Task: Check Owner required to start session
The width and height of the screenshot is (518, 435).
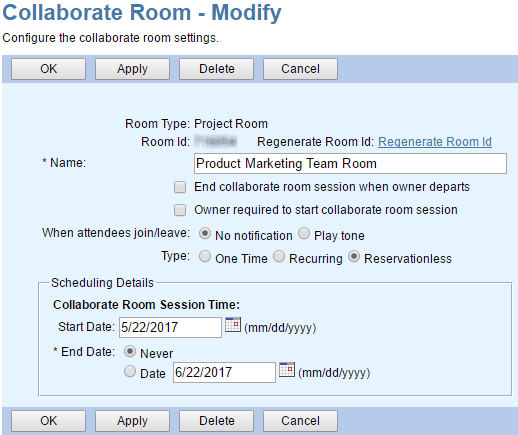Action: [x=180, y=210]
